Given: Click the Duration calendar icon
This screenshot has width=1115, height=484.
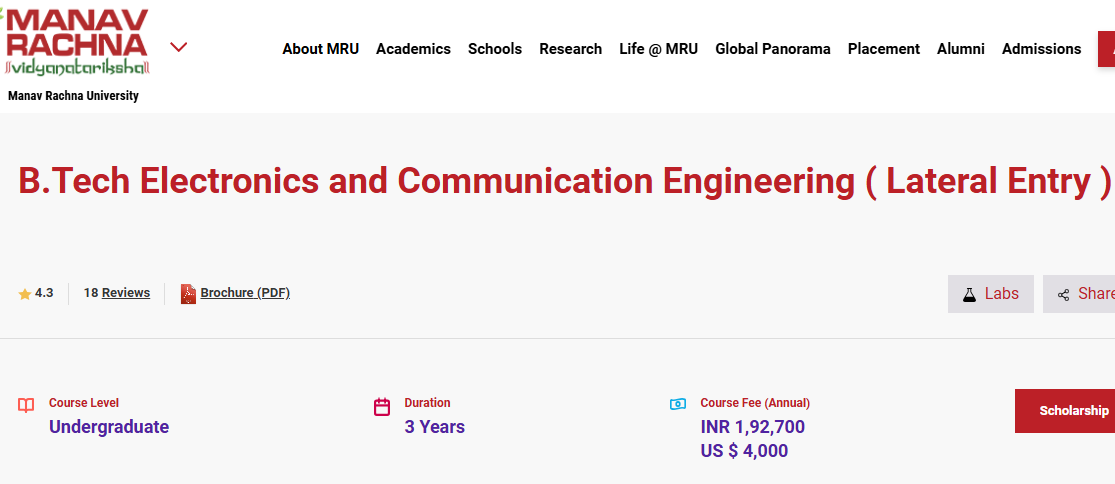Looking at the screenshot, I should pos(382,406).
